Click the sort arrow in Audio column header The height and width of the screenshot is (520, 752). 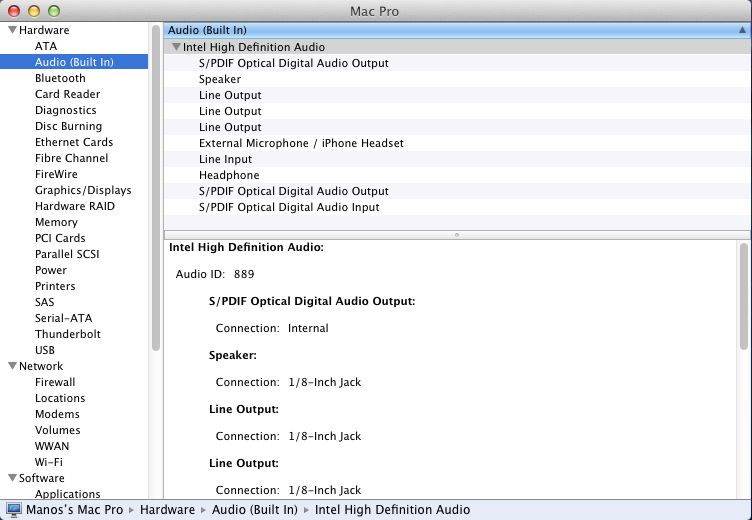pyautogui.click(x=742, y=30)
